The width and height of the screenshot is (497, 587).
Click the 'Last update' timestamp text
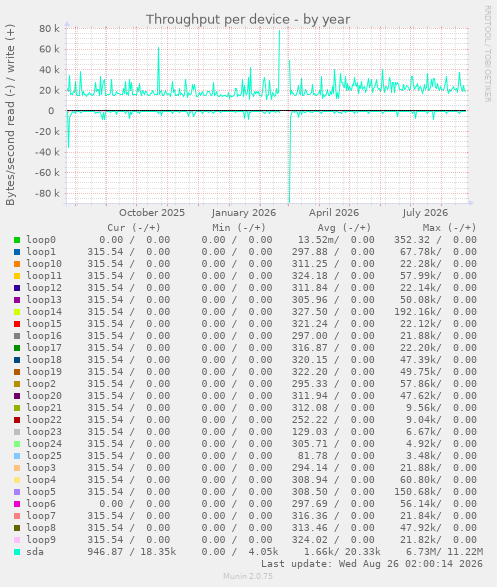pyautogui.click(x=372, y=563)
